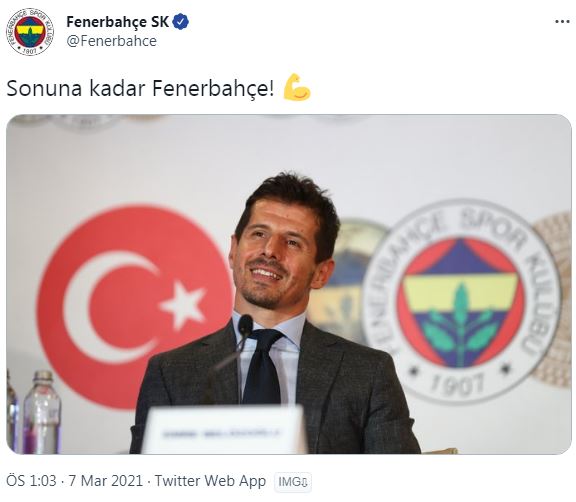Click the Fenerbahçe crest in the photo
This screenshot has width=576, height=502.
coord(461,301)
